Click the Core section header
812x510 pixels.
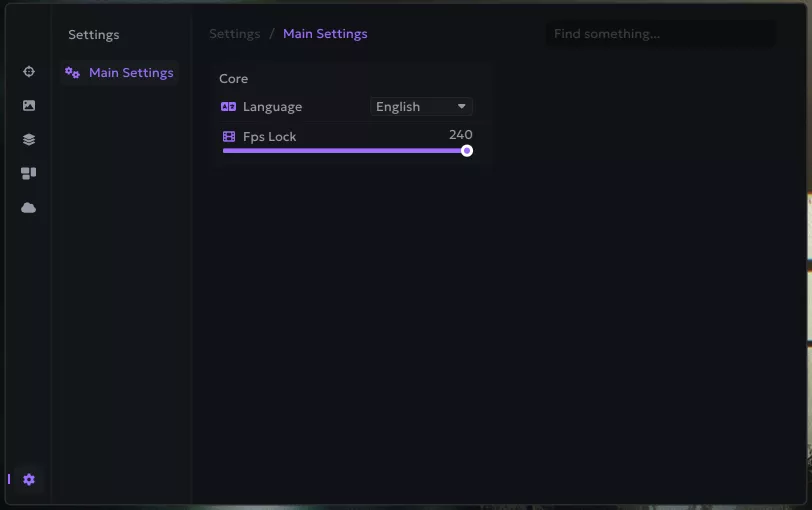click(234, 79)
